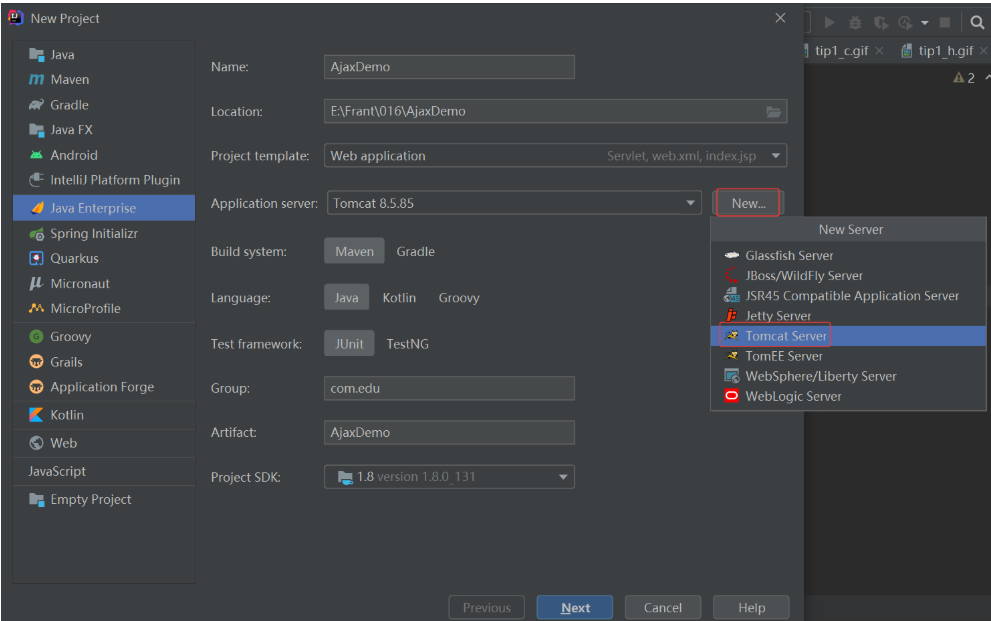The image size is (991, 621).
Task: Choose TomEE Server menu entry
Action: 848,356
